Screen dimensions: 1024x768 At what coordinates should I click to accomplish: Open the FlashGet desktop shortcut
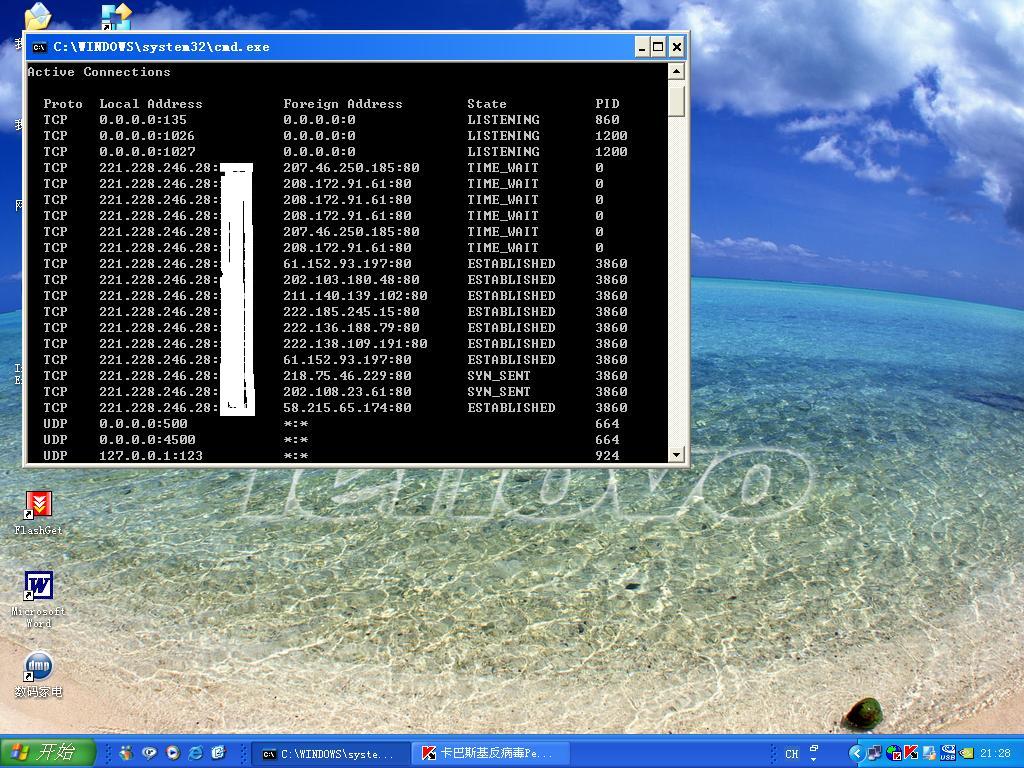[38, 513]
